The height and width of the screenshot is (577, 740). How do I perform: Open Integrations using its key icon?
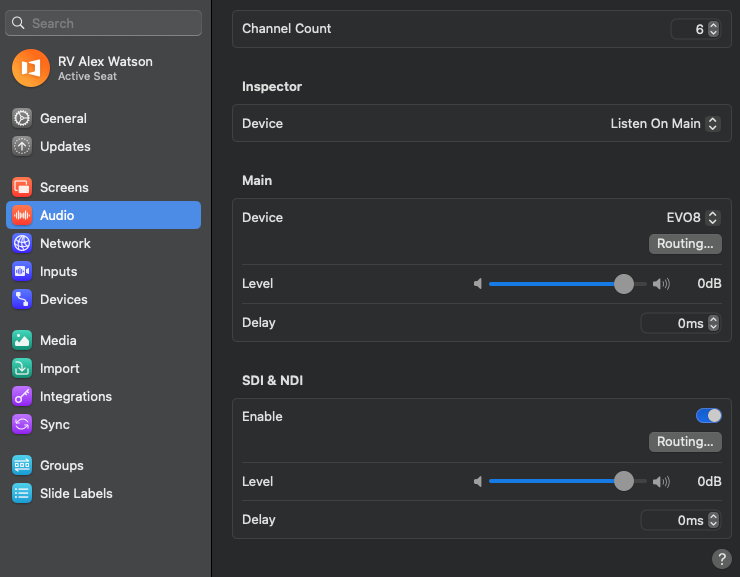(x=22, y=396)
